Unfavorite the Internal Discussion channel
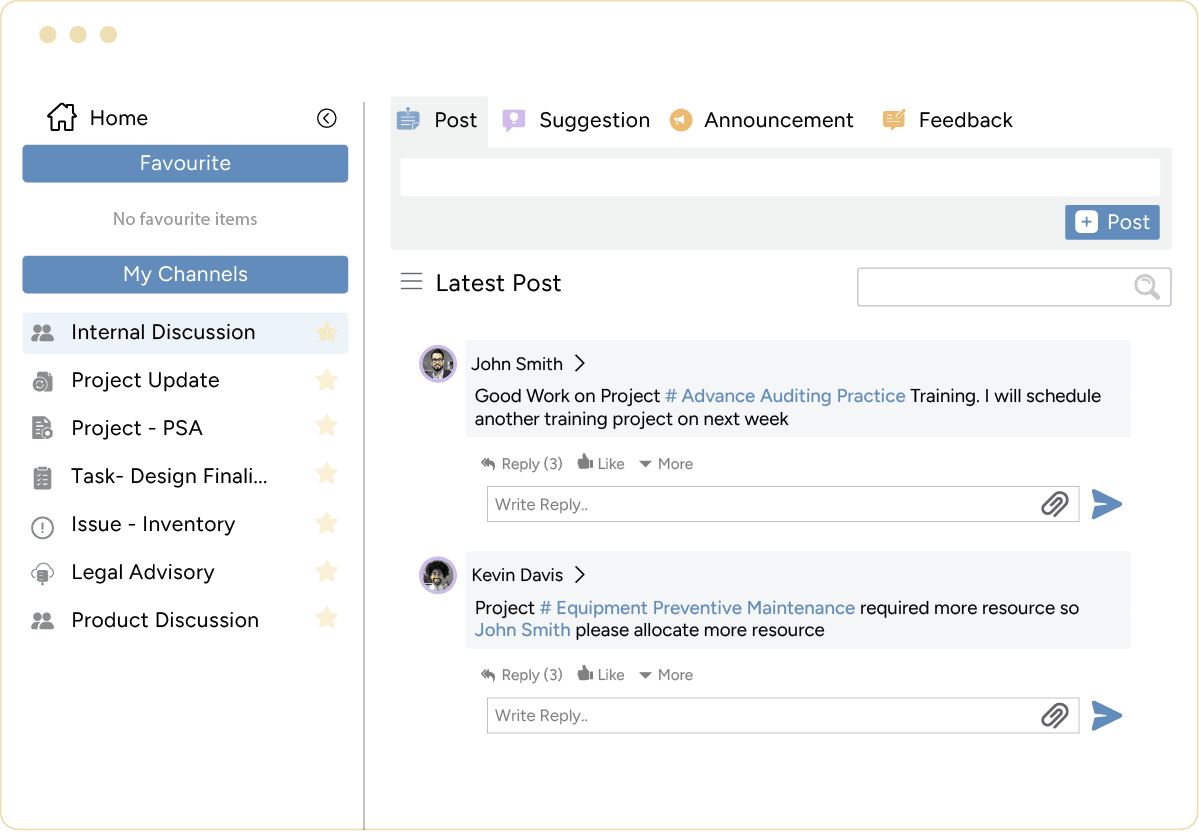The image size is (1199, 837). tap(326, 333)
